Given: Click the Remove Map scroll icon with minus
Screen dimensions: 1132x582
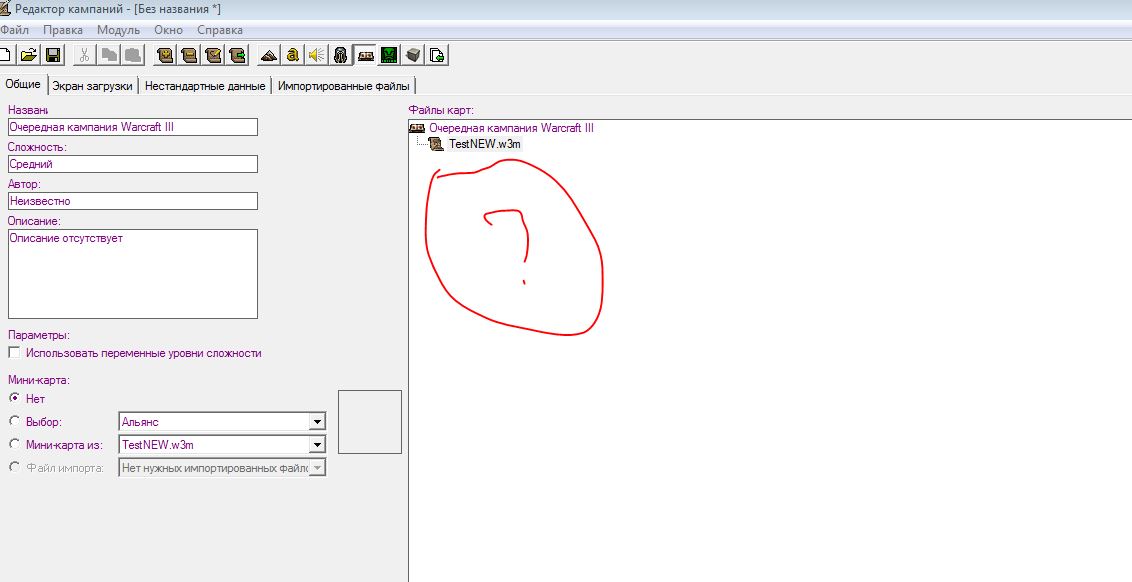Looking at the screenshot, I should 189,55.
